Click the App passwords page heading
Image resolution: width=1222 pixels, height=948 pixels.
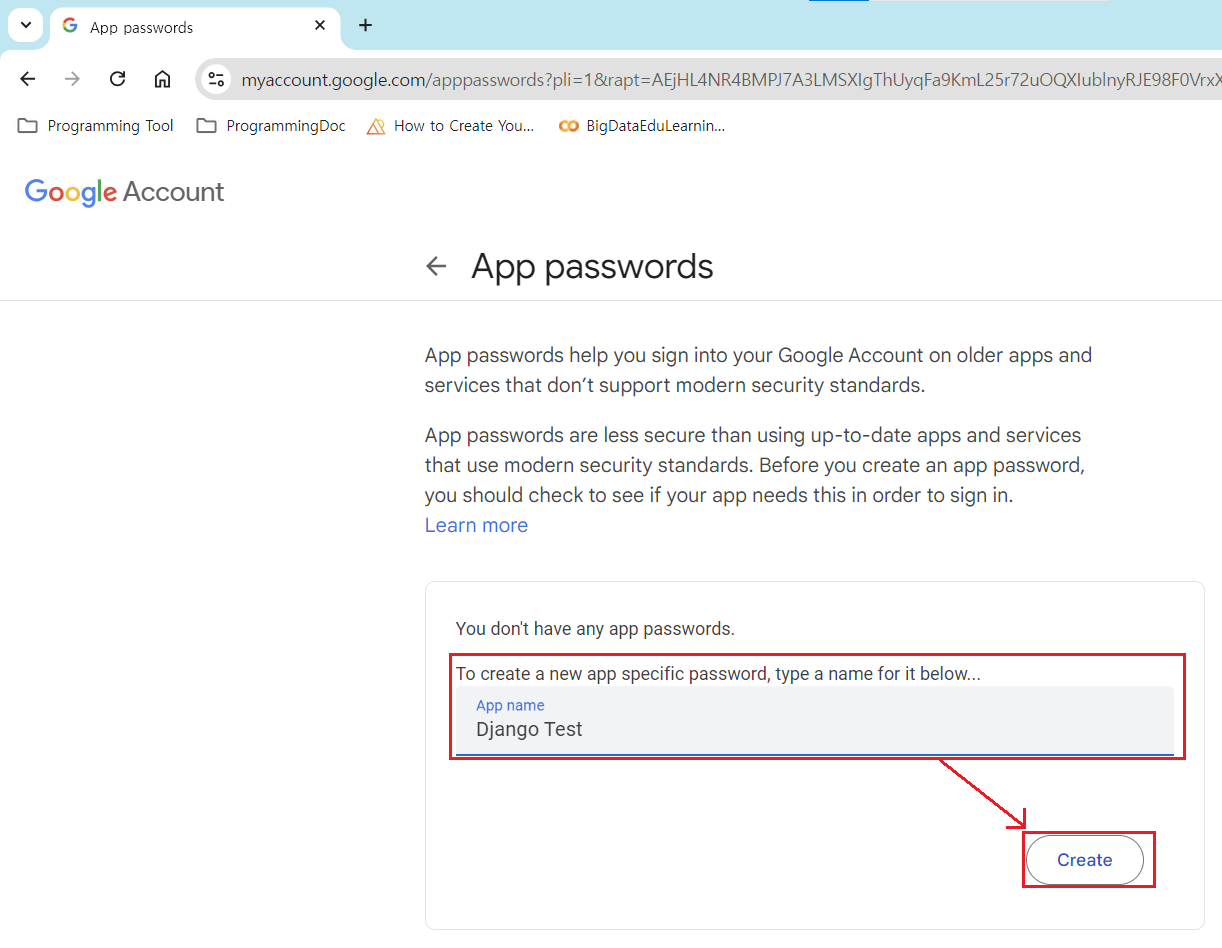tap(592, 267)
